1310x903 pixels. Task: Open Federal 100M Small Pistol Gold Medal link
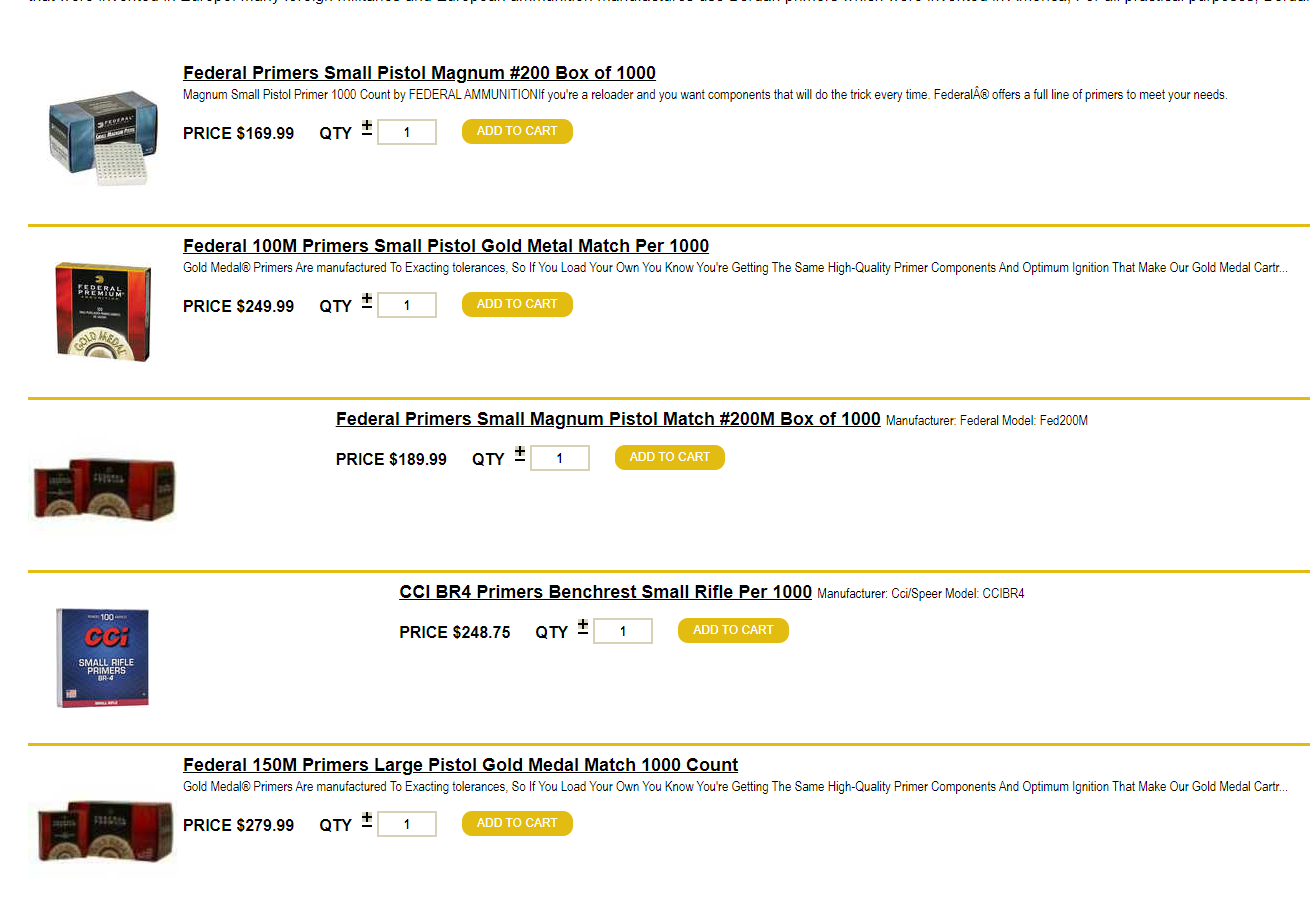(446, 246)
